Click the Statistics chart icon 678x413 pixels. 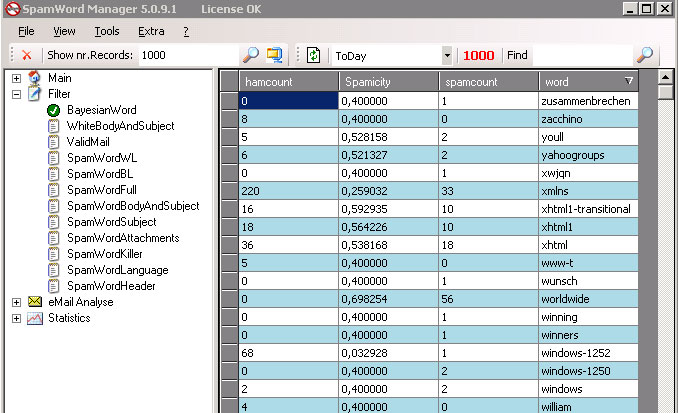tap(35, 318)
